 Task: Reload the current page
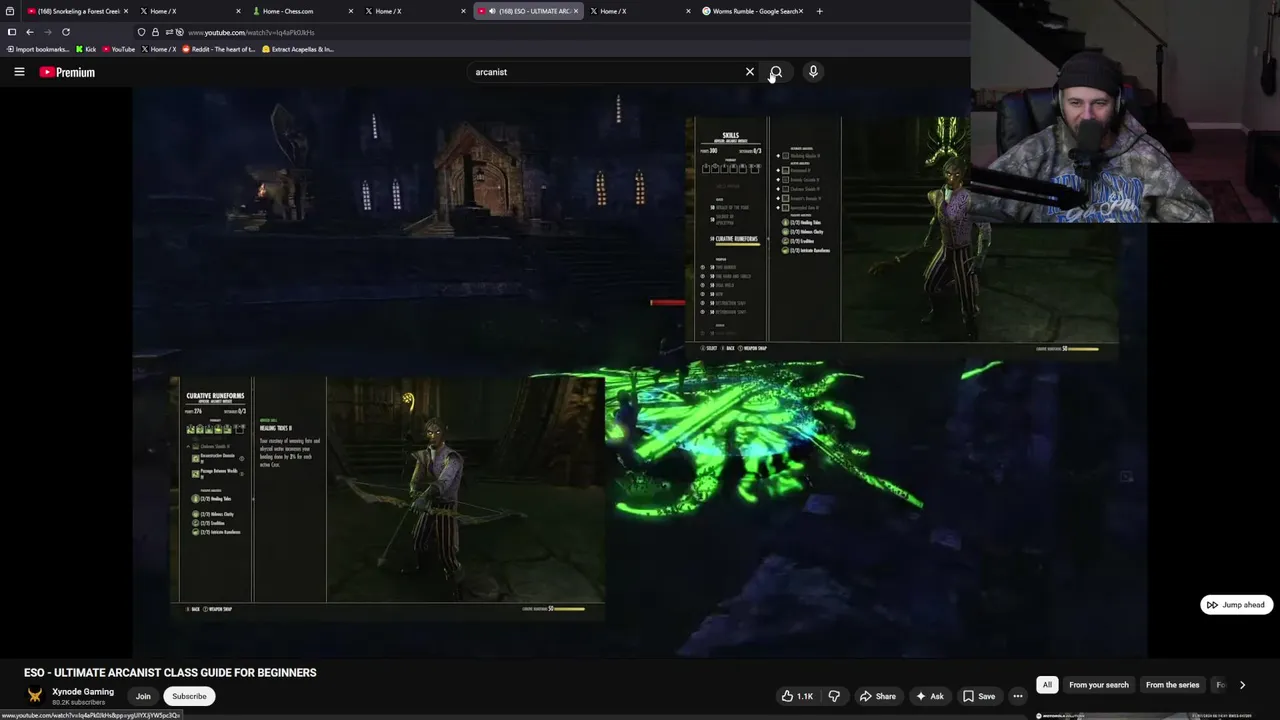coord(66,32)
